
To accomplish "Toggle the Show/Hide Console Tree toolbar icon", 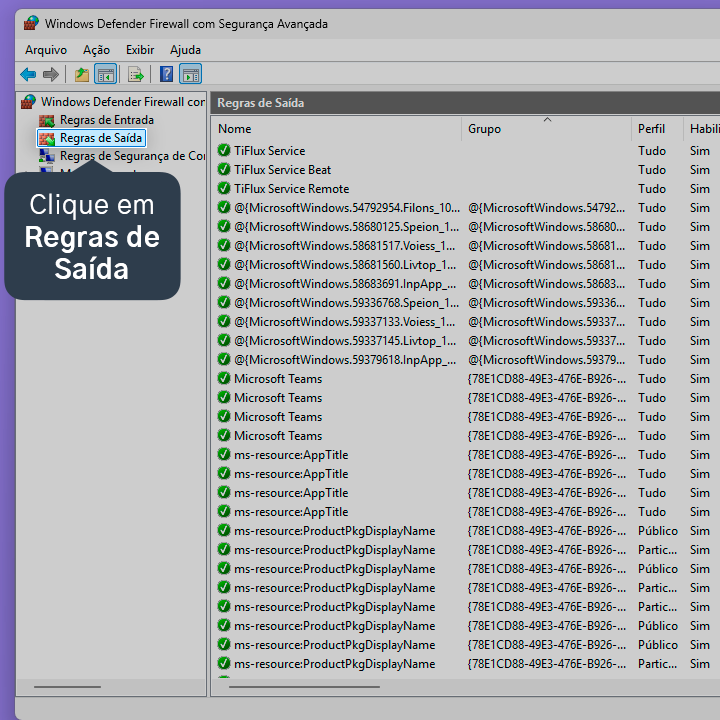I will 106,74.
